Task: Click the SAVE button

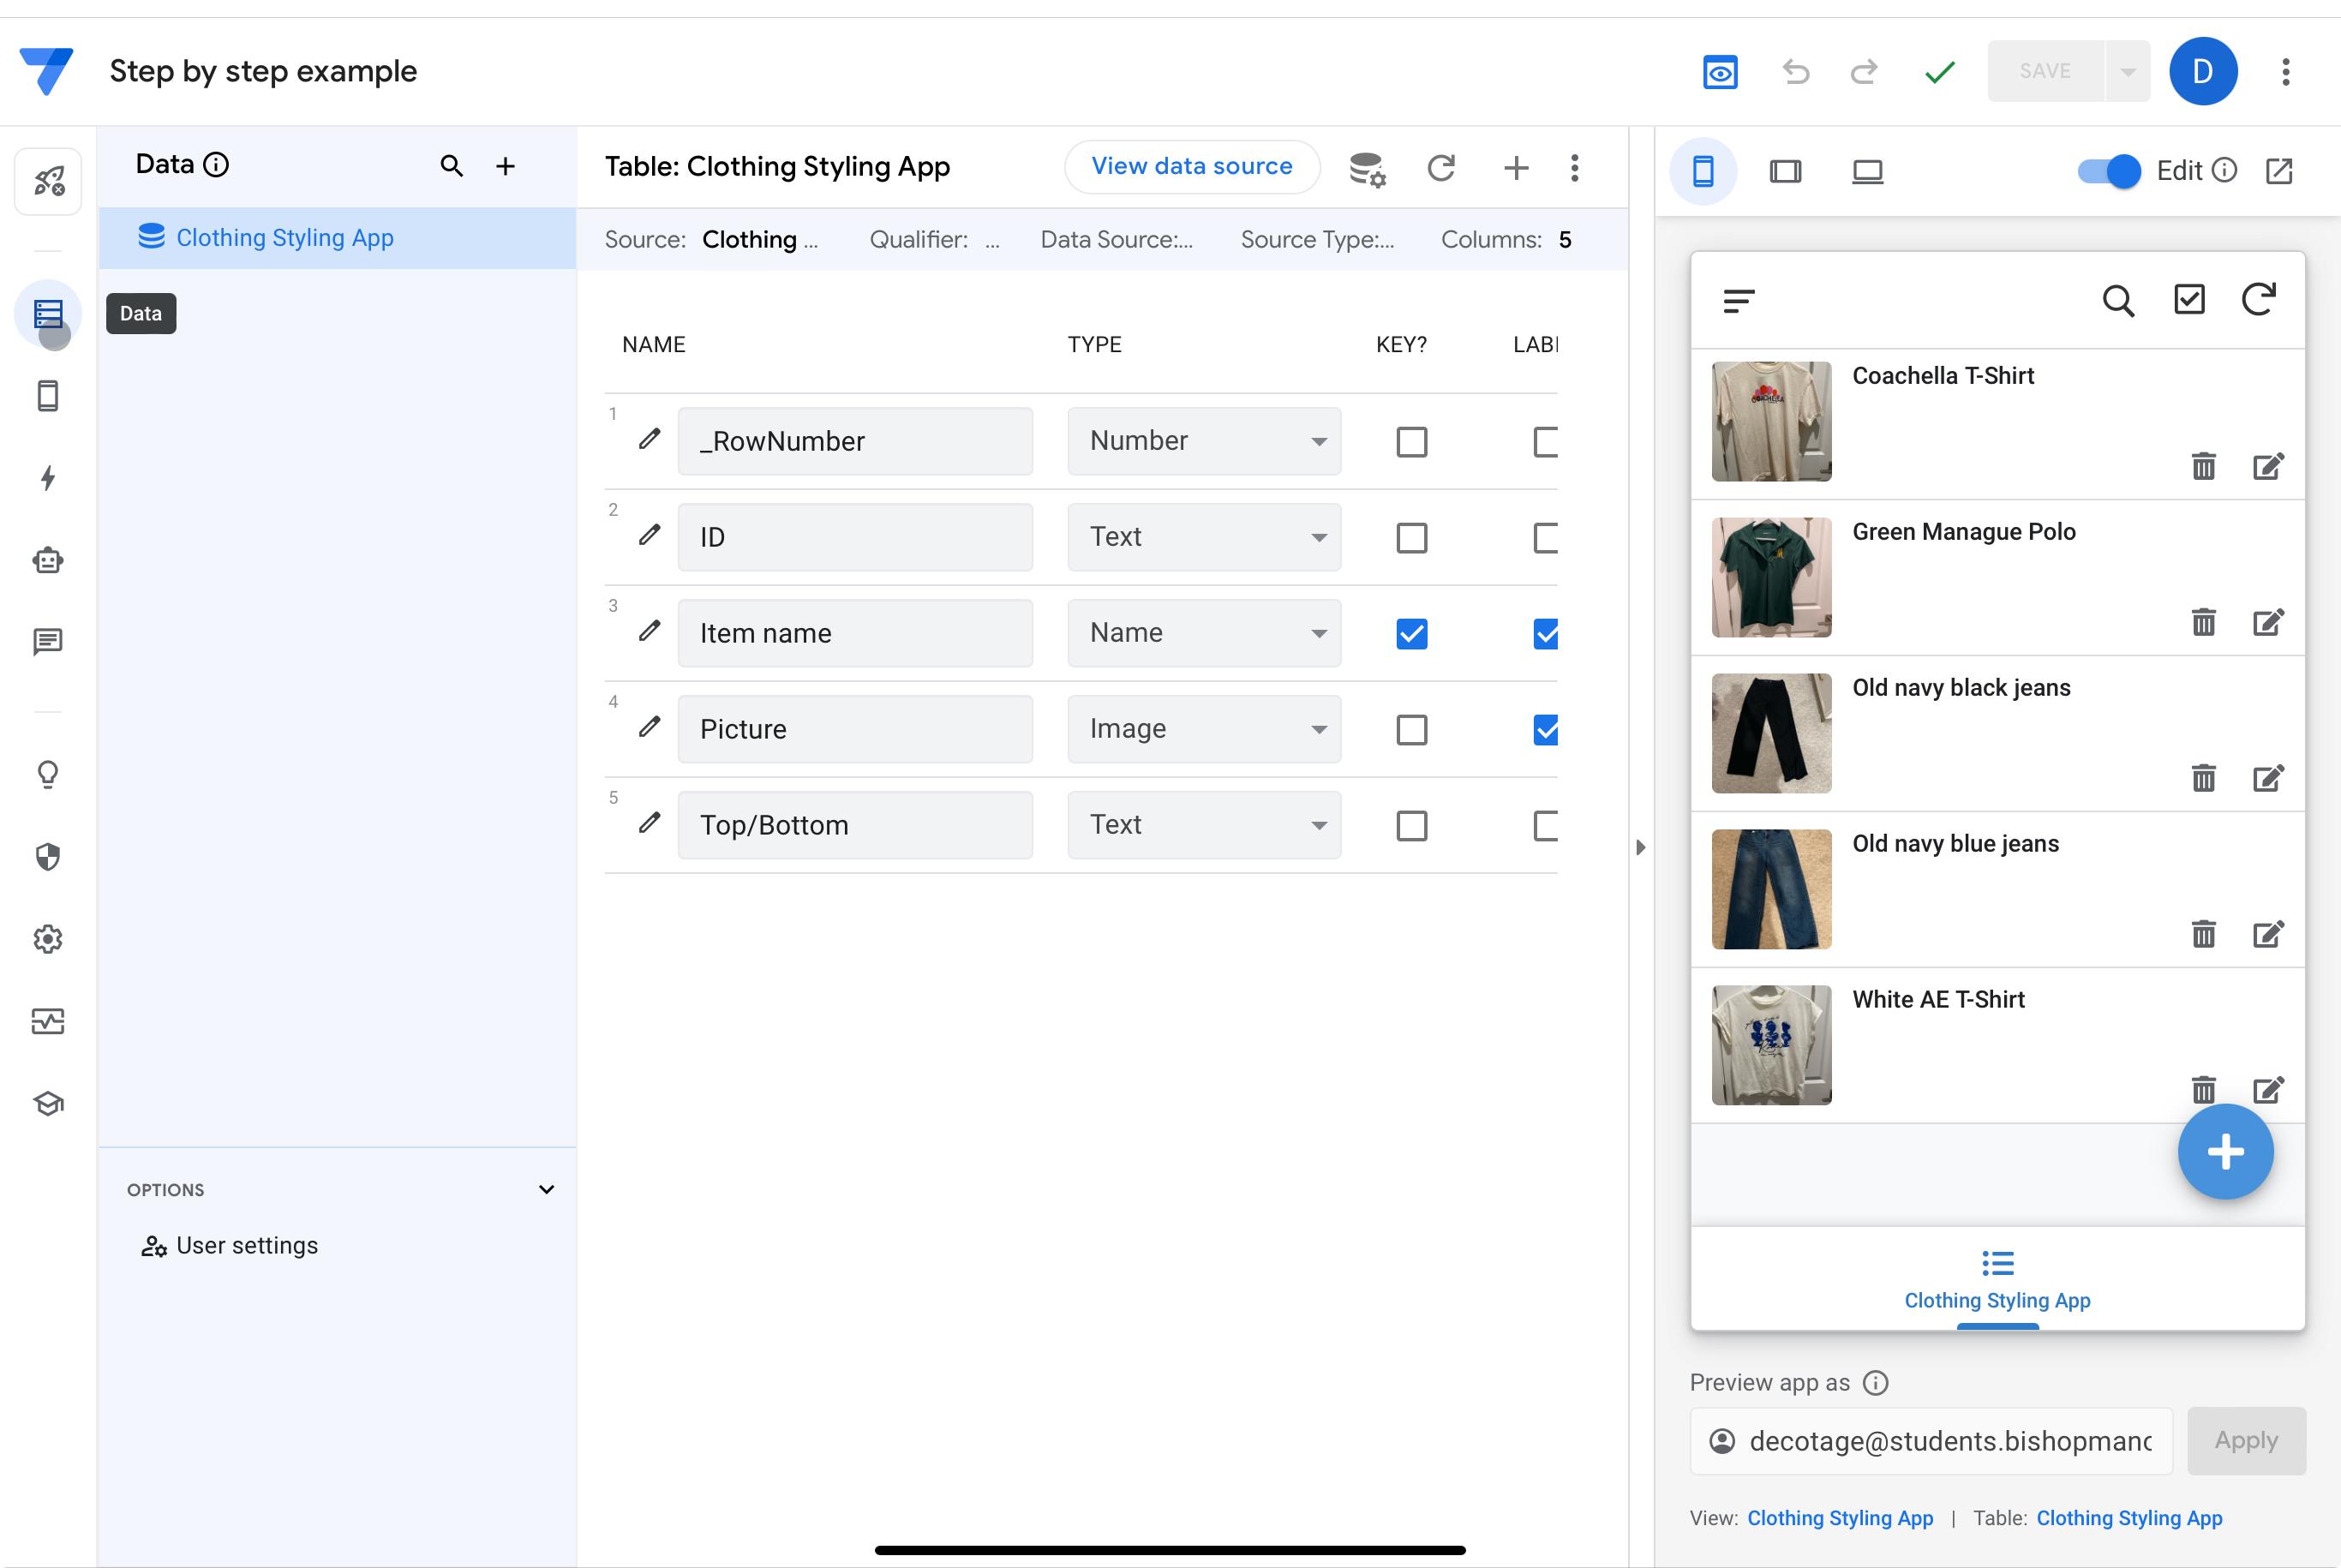Action: (x=2046, y=71)
